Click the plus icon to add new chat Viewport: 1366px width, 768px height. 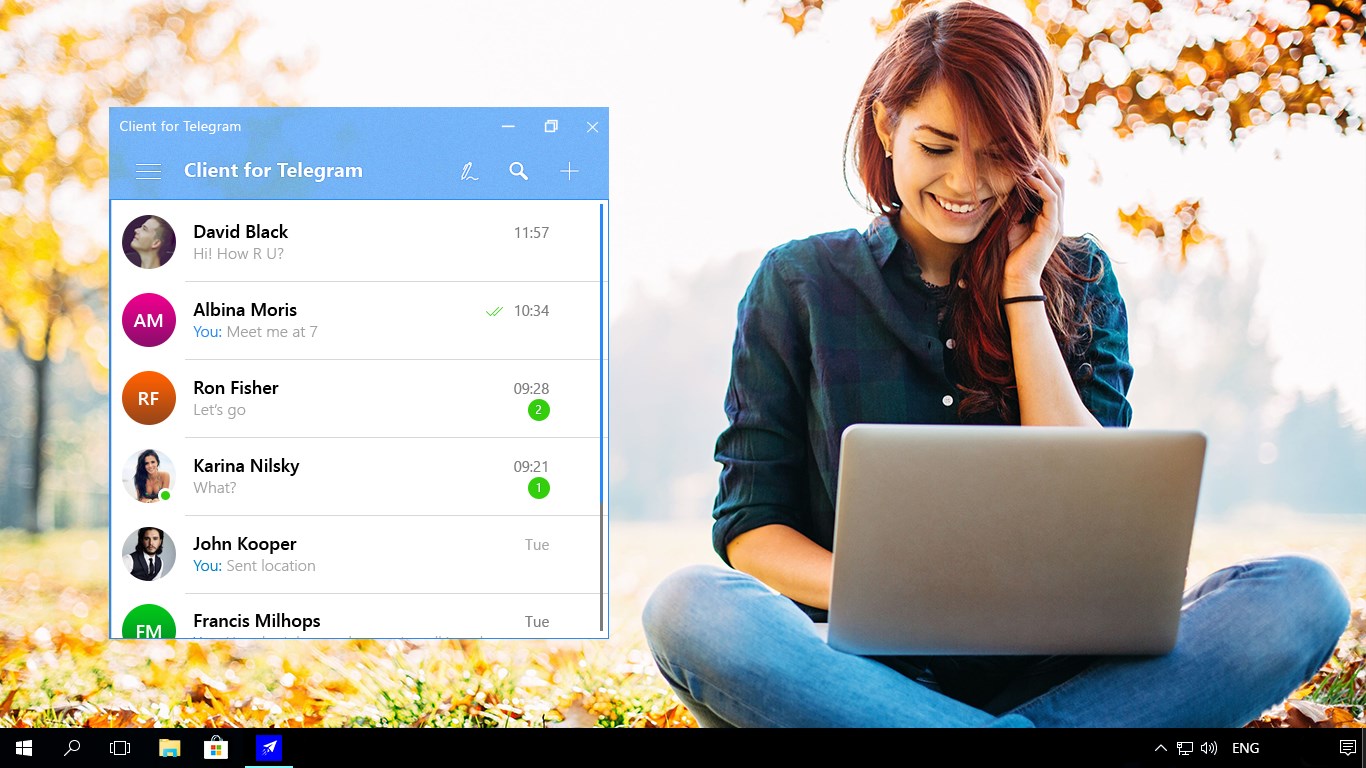(x=569, y=171)
